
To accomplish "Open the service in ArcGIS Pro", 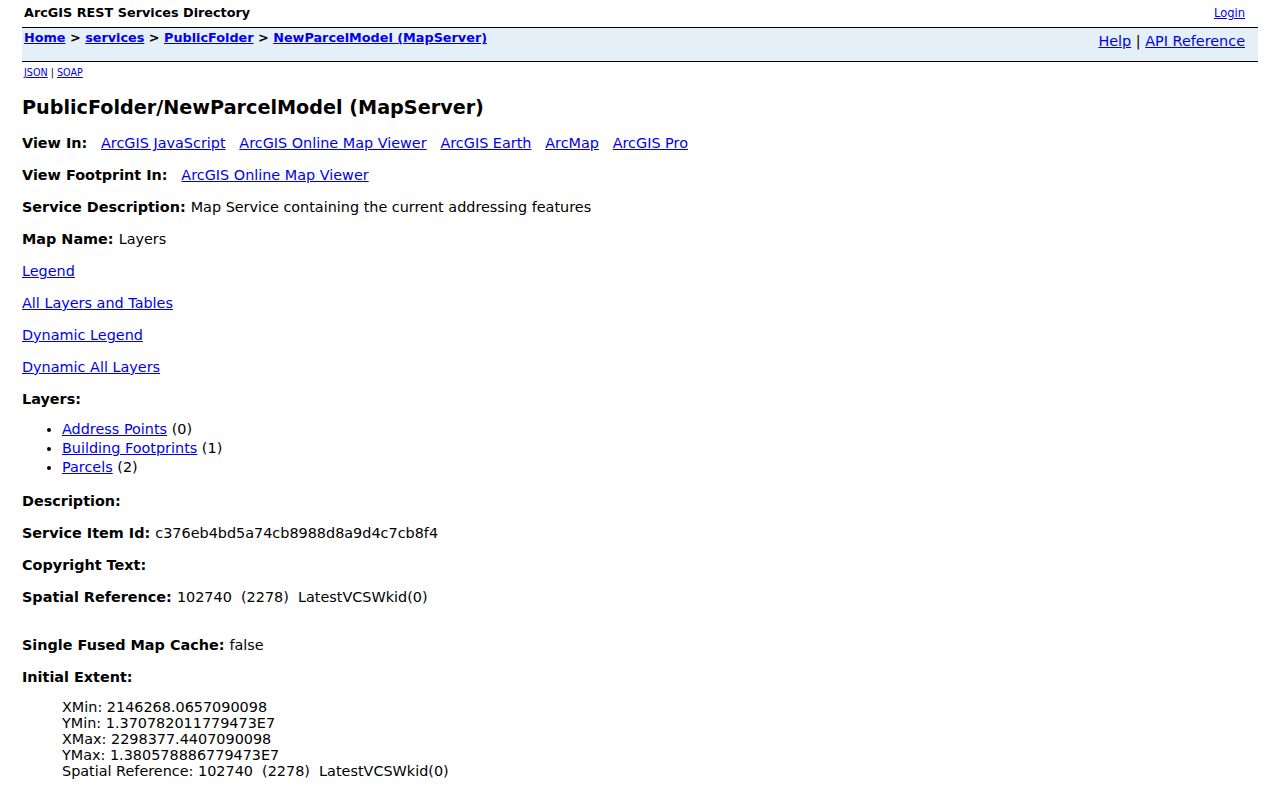I will [x=650, y=143].
